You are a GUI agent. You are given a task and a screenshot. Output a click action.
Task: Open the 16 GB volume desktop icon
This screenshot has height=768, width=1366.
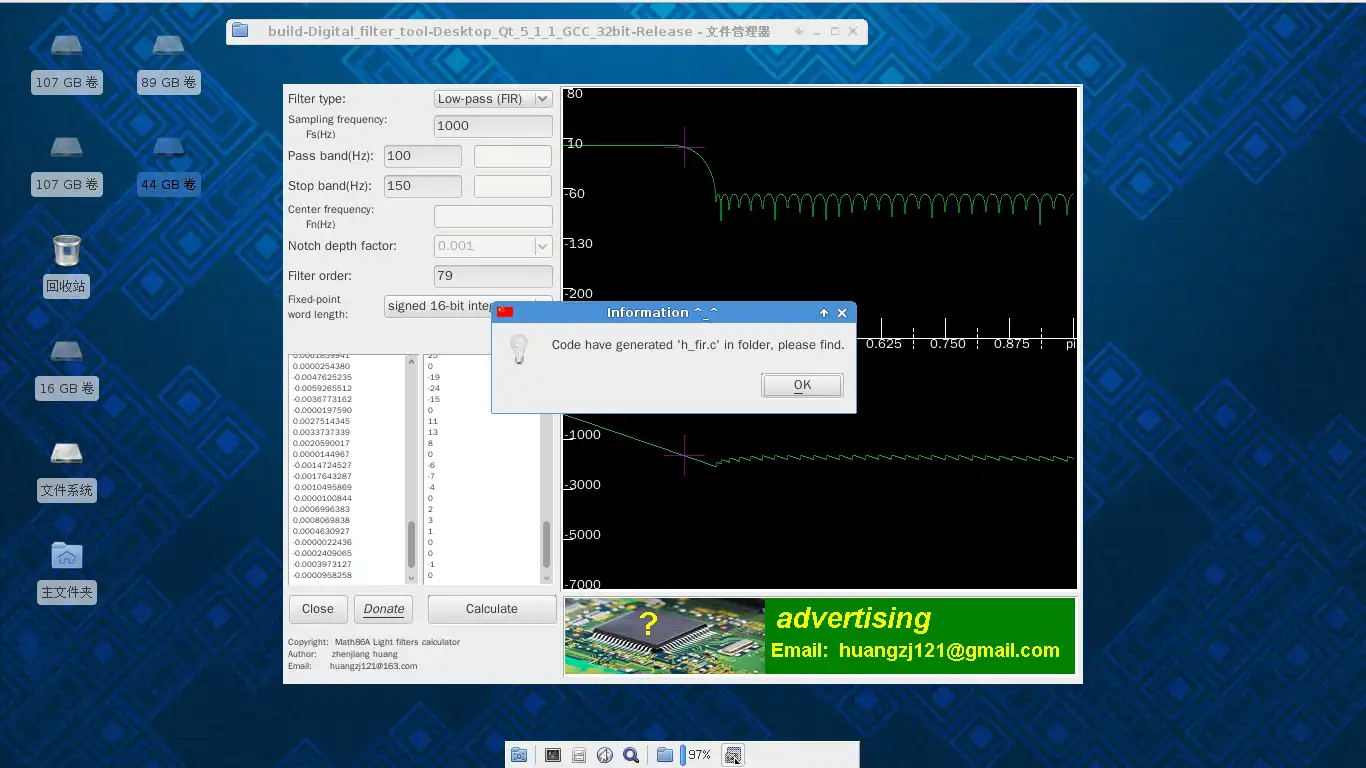66,352
